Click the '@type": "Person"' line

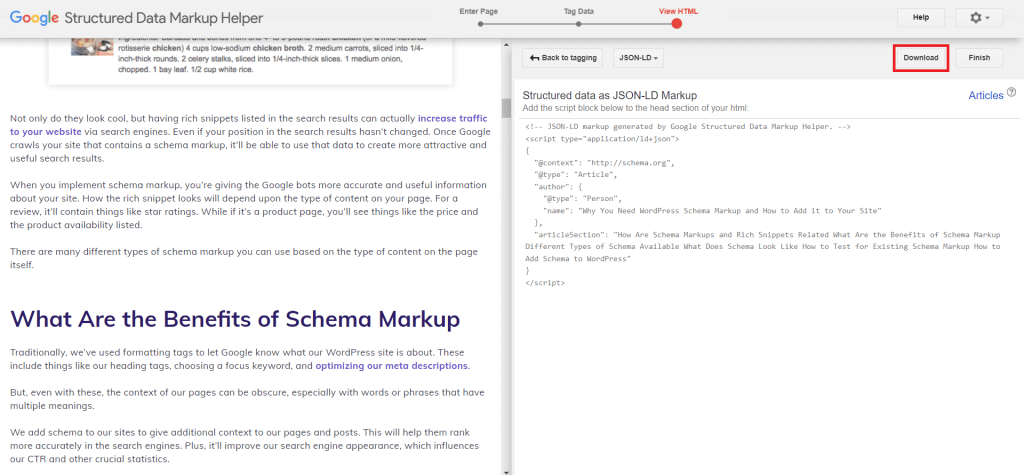click(583, 199)
